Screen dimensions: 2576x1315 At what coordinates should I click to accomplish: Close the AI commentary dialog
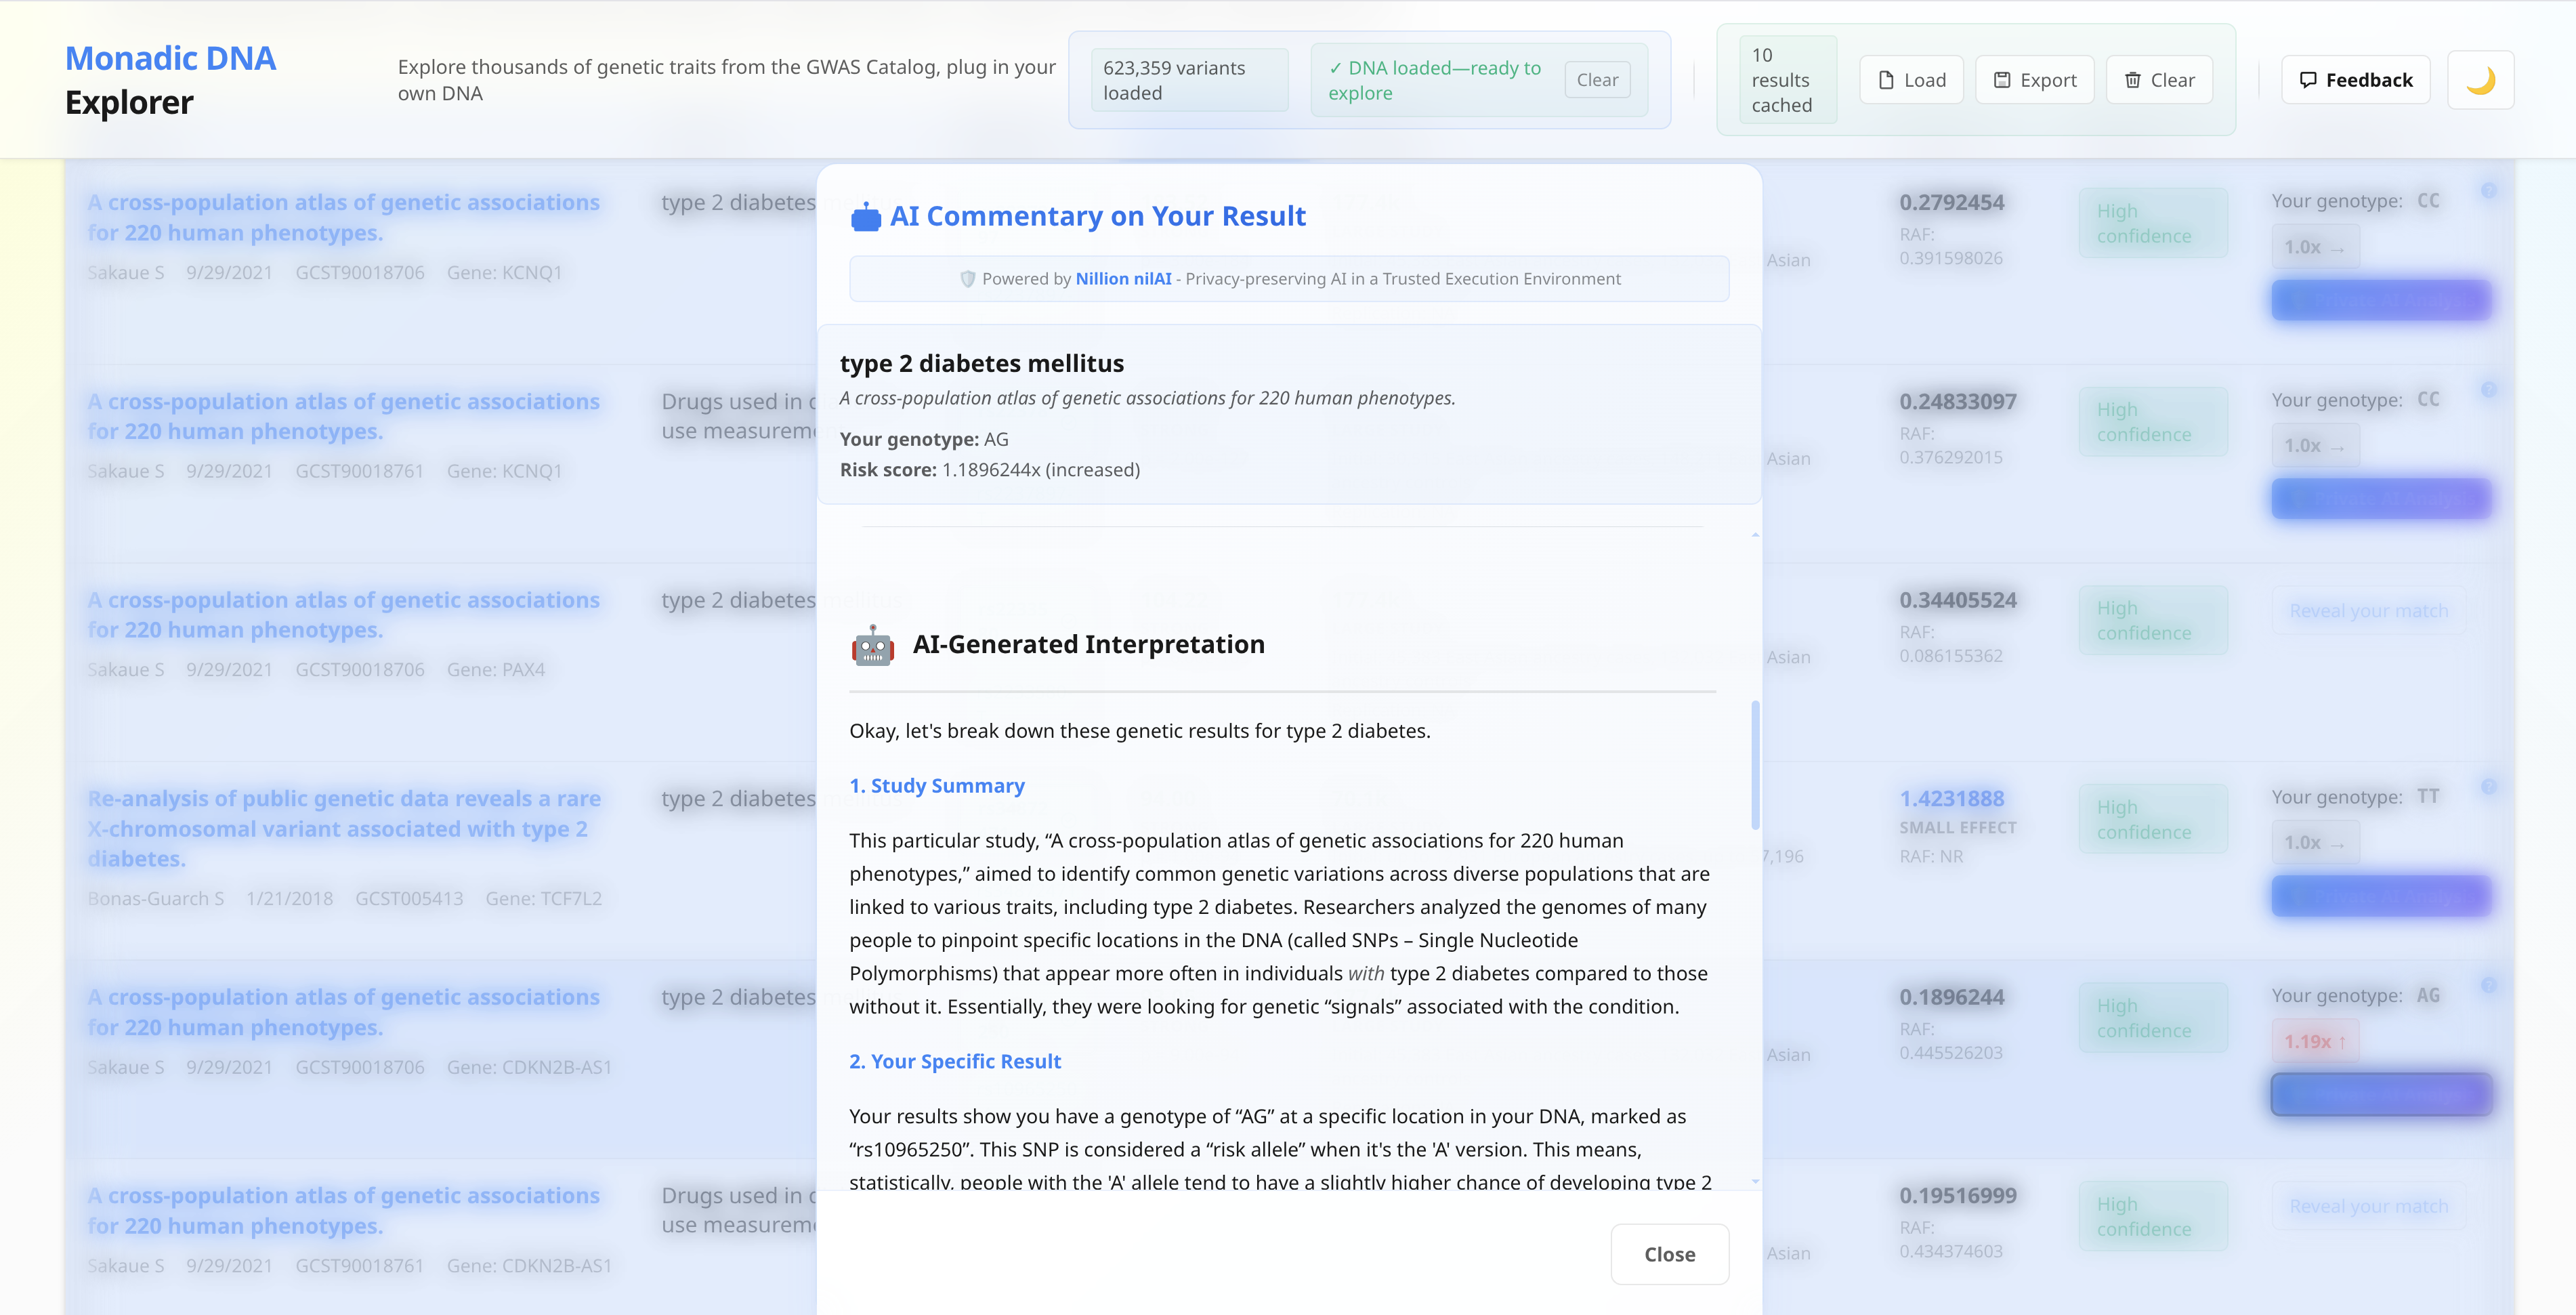[x=1669, y=1254]
